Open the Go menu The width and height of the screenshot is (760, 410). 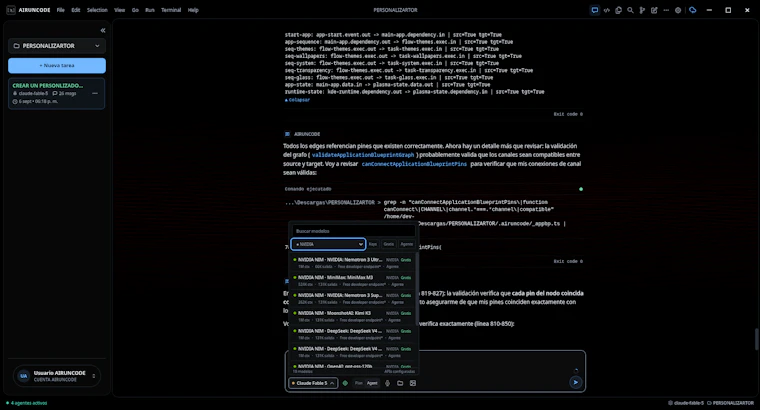pos(135,10)
